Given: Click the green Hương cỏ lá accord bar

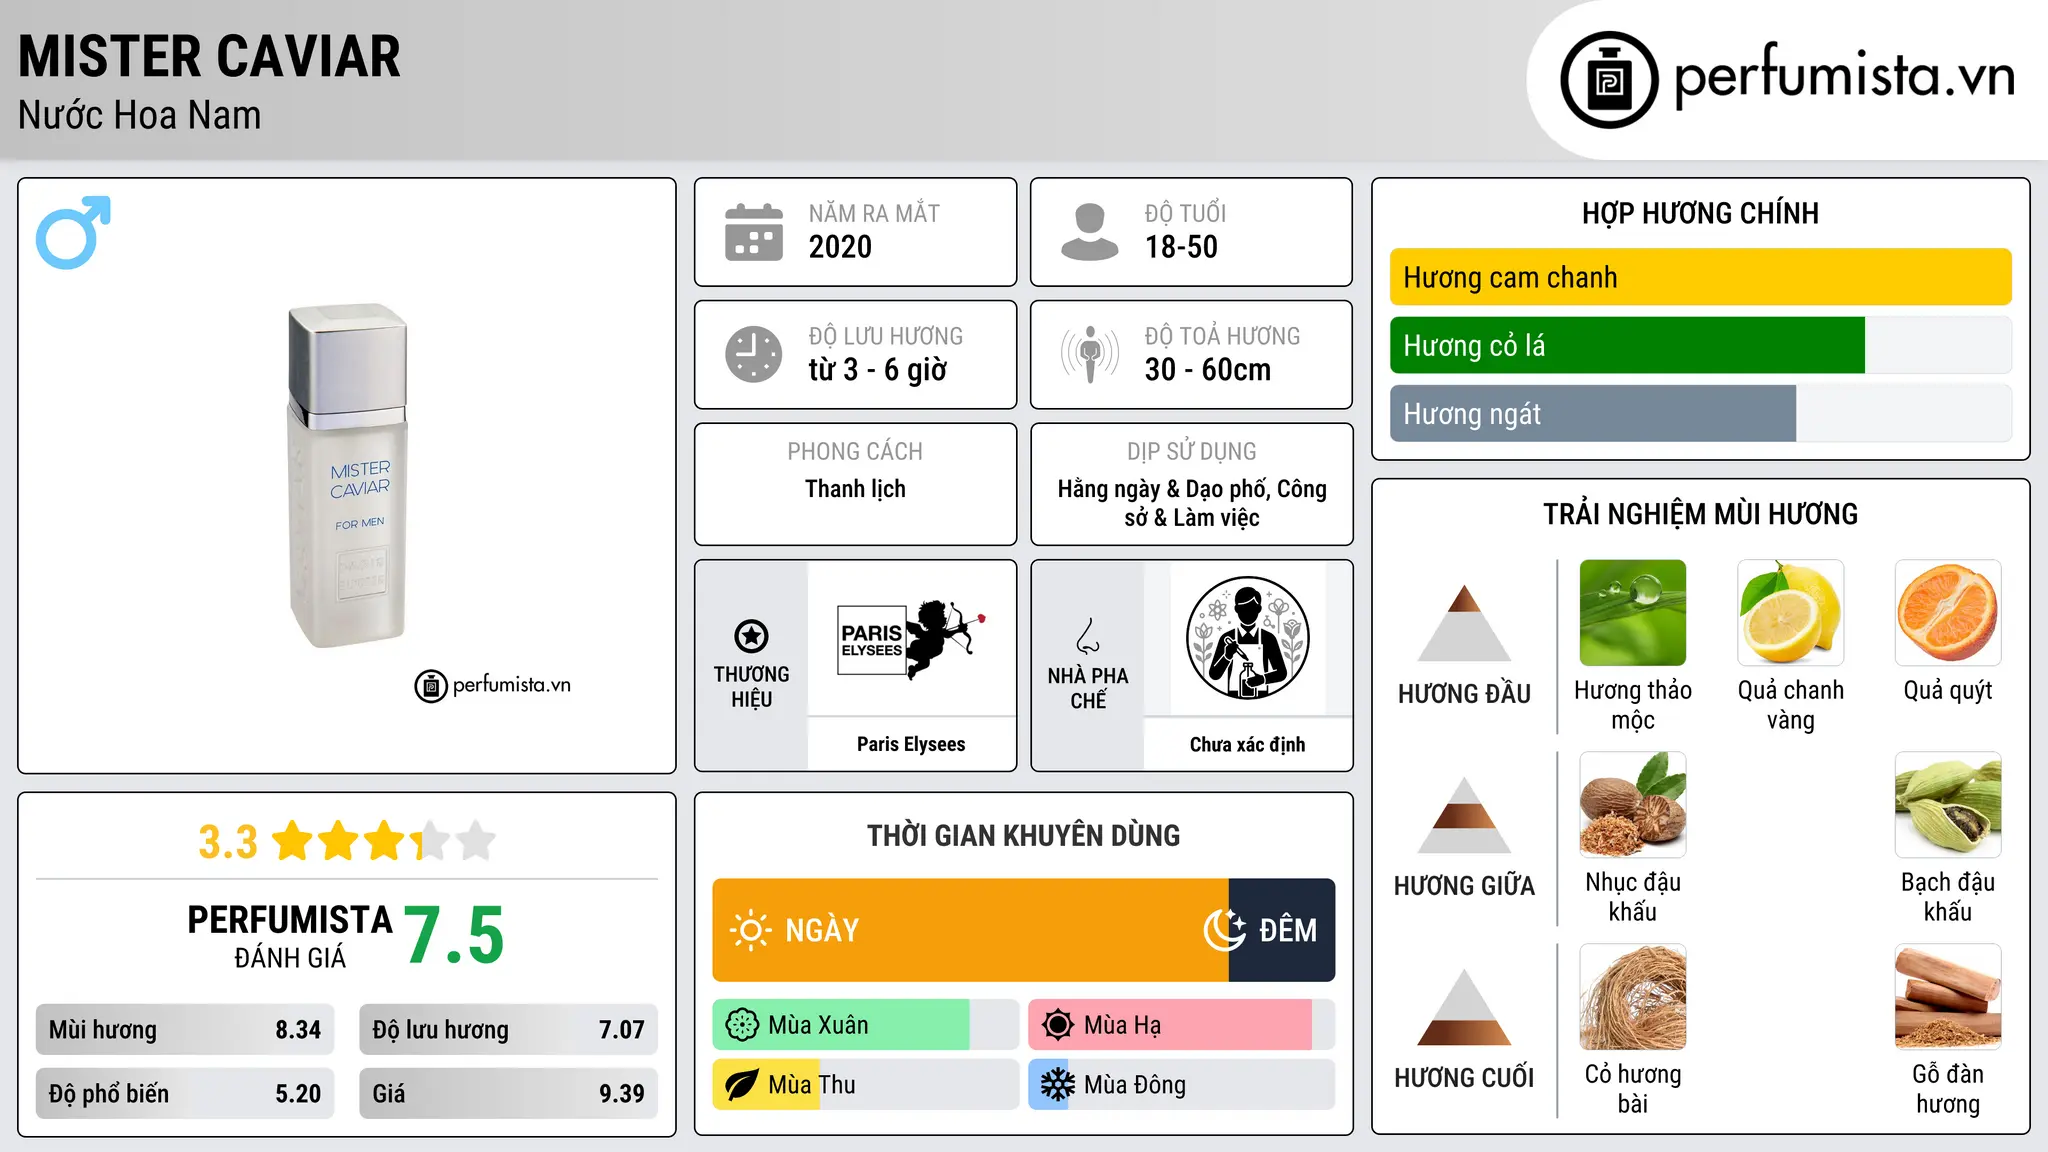Looking at the screenshot, I should coord(1627,345).
